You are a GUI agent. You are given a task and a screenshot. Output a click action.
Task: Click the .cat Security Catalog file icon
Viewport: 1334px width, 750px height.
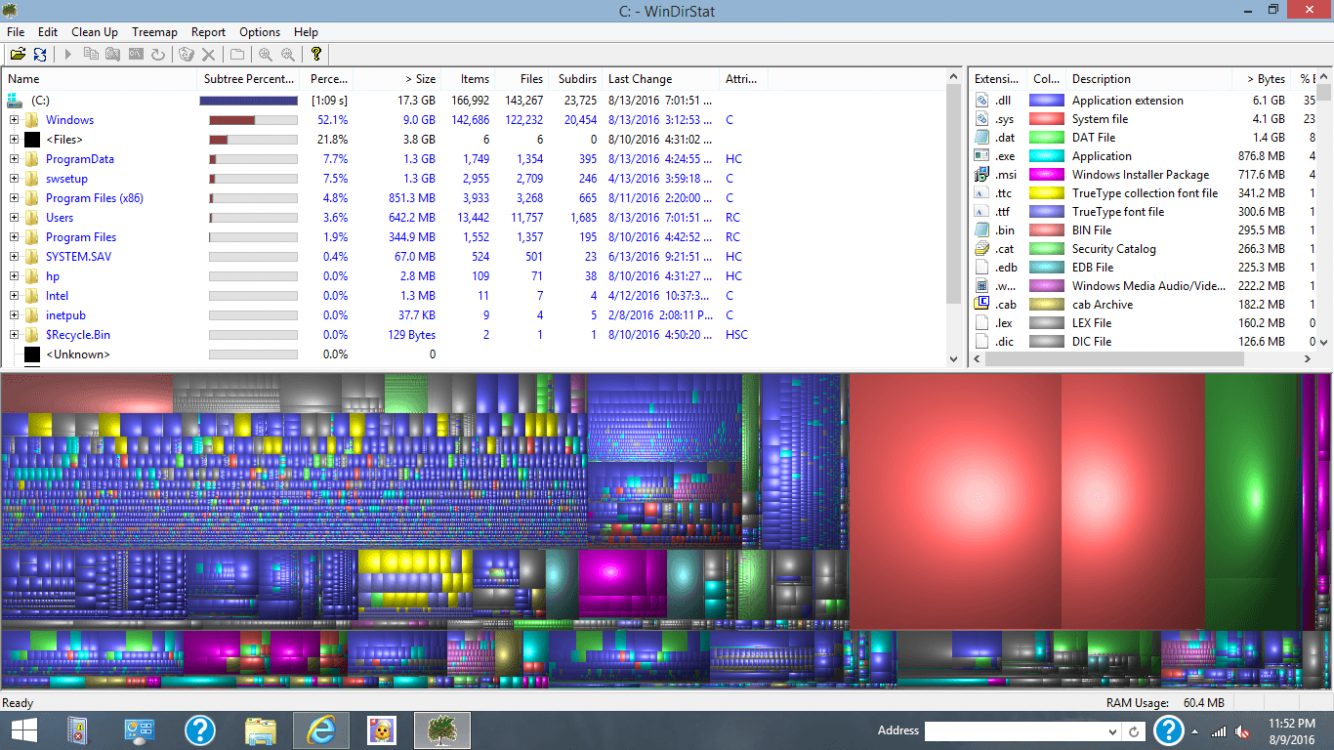tap(982, 249)
